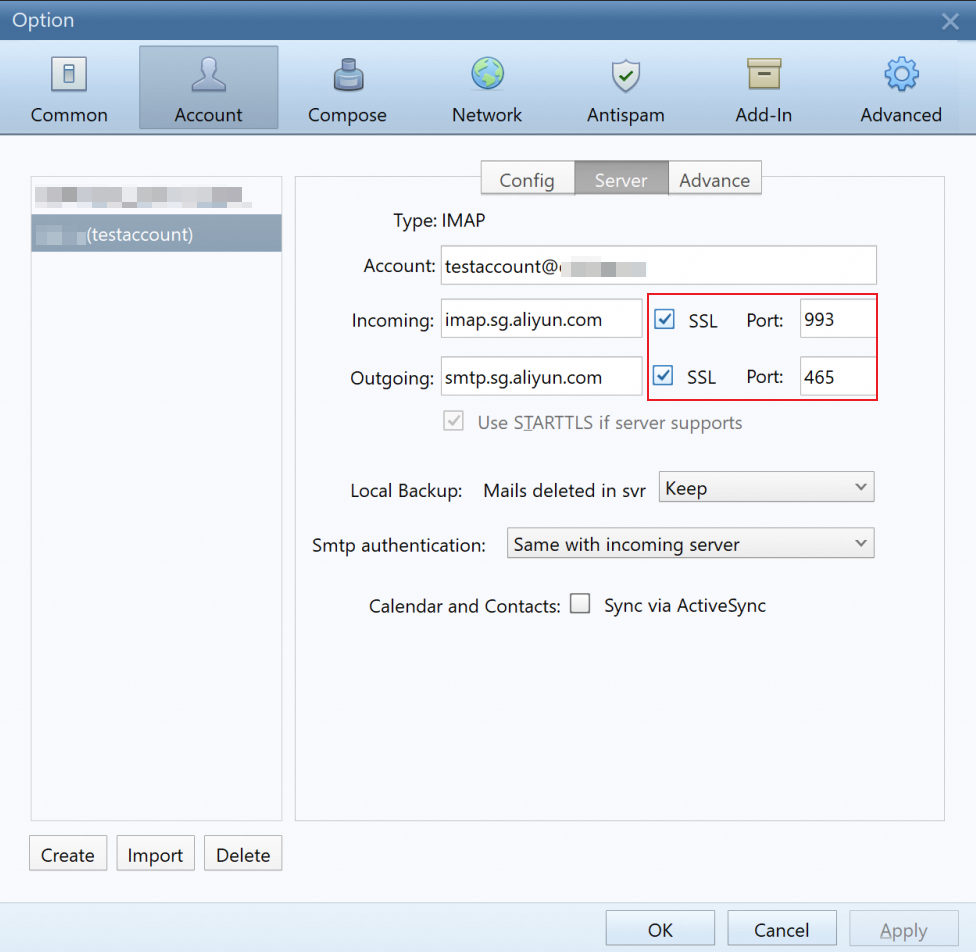Close the Option dialog window

tap(950, 22)
